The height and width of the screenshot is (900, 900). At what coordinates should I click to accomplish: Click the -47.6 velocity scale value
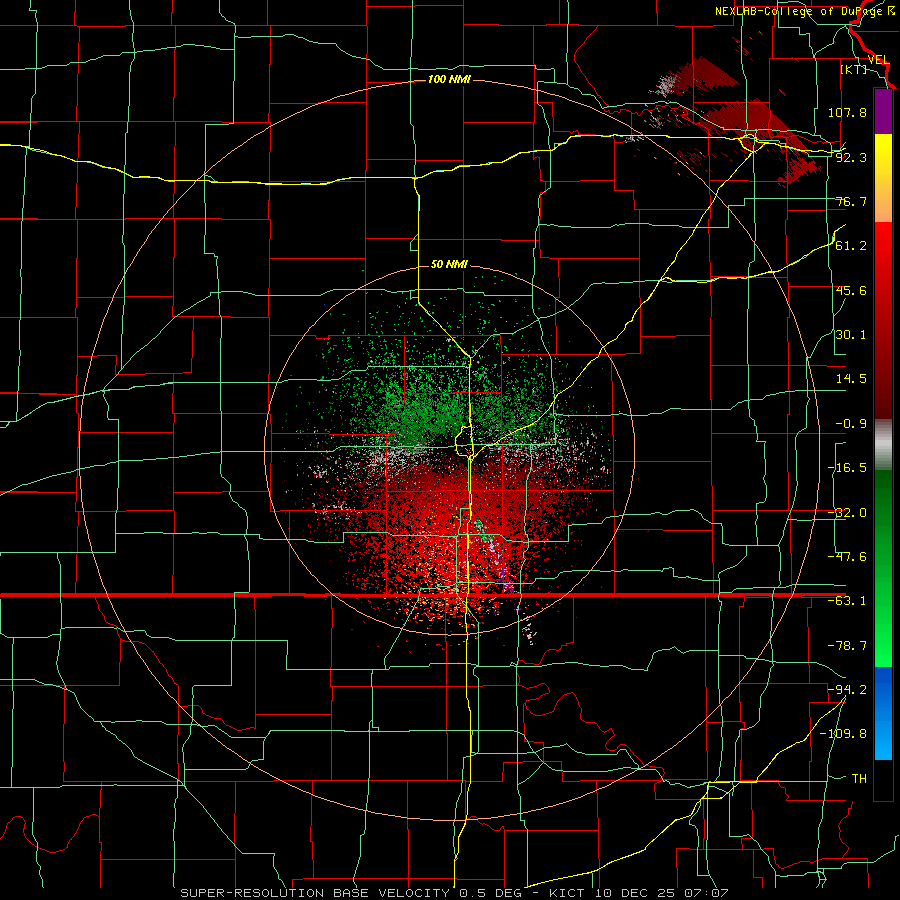pyautogui.click(x=847, y=557)
